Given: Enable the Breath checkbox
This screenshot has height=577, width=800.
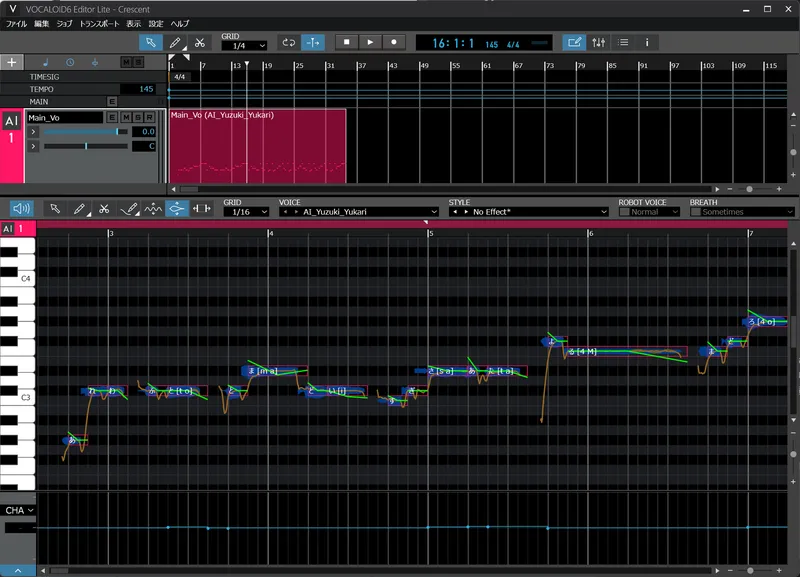Looking at the screenshot, I should coord(695,212).
